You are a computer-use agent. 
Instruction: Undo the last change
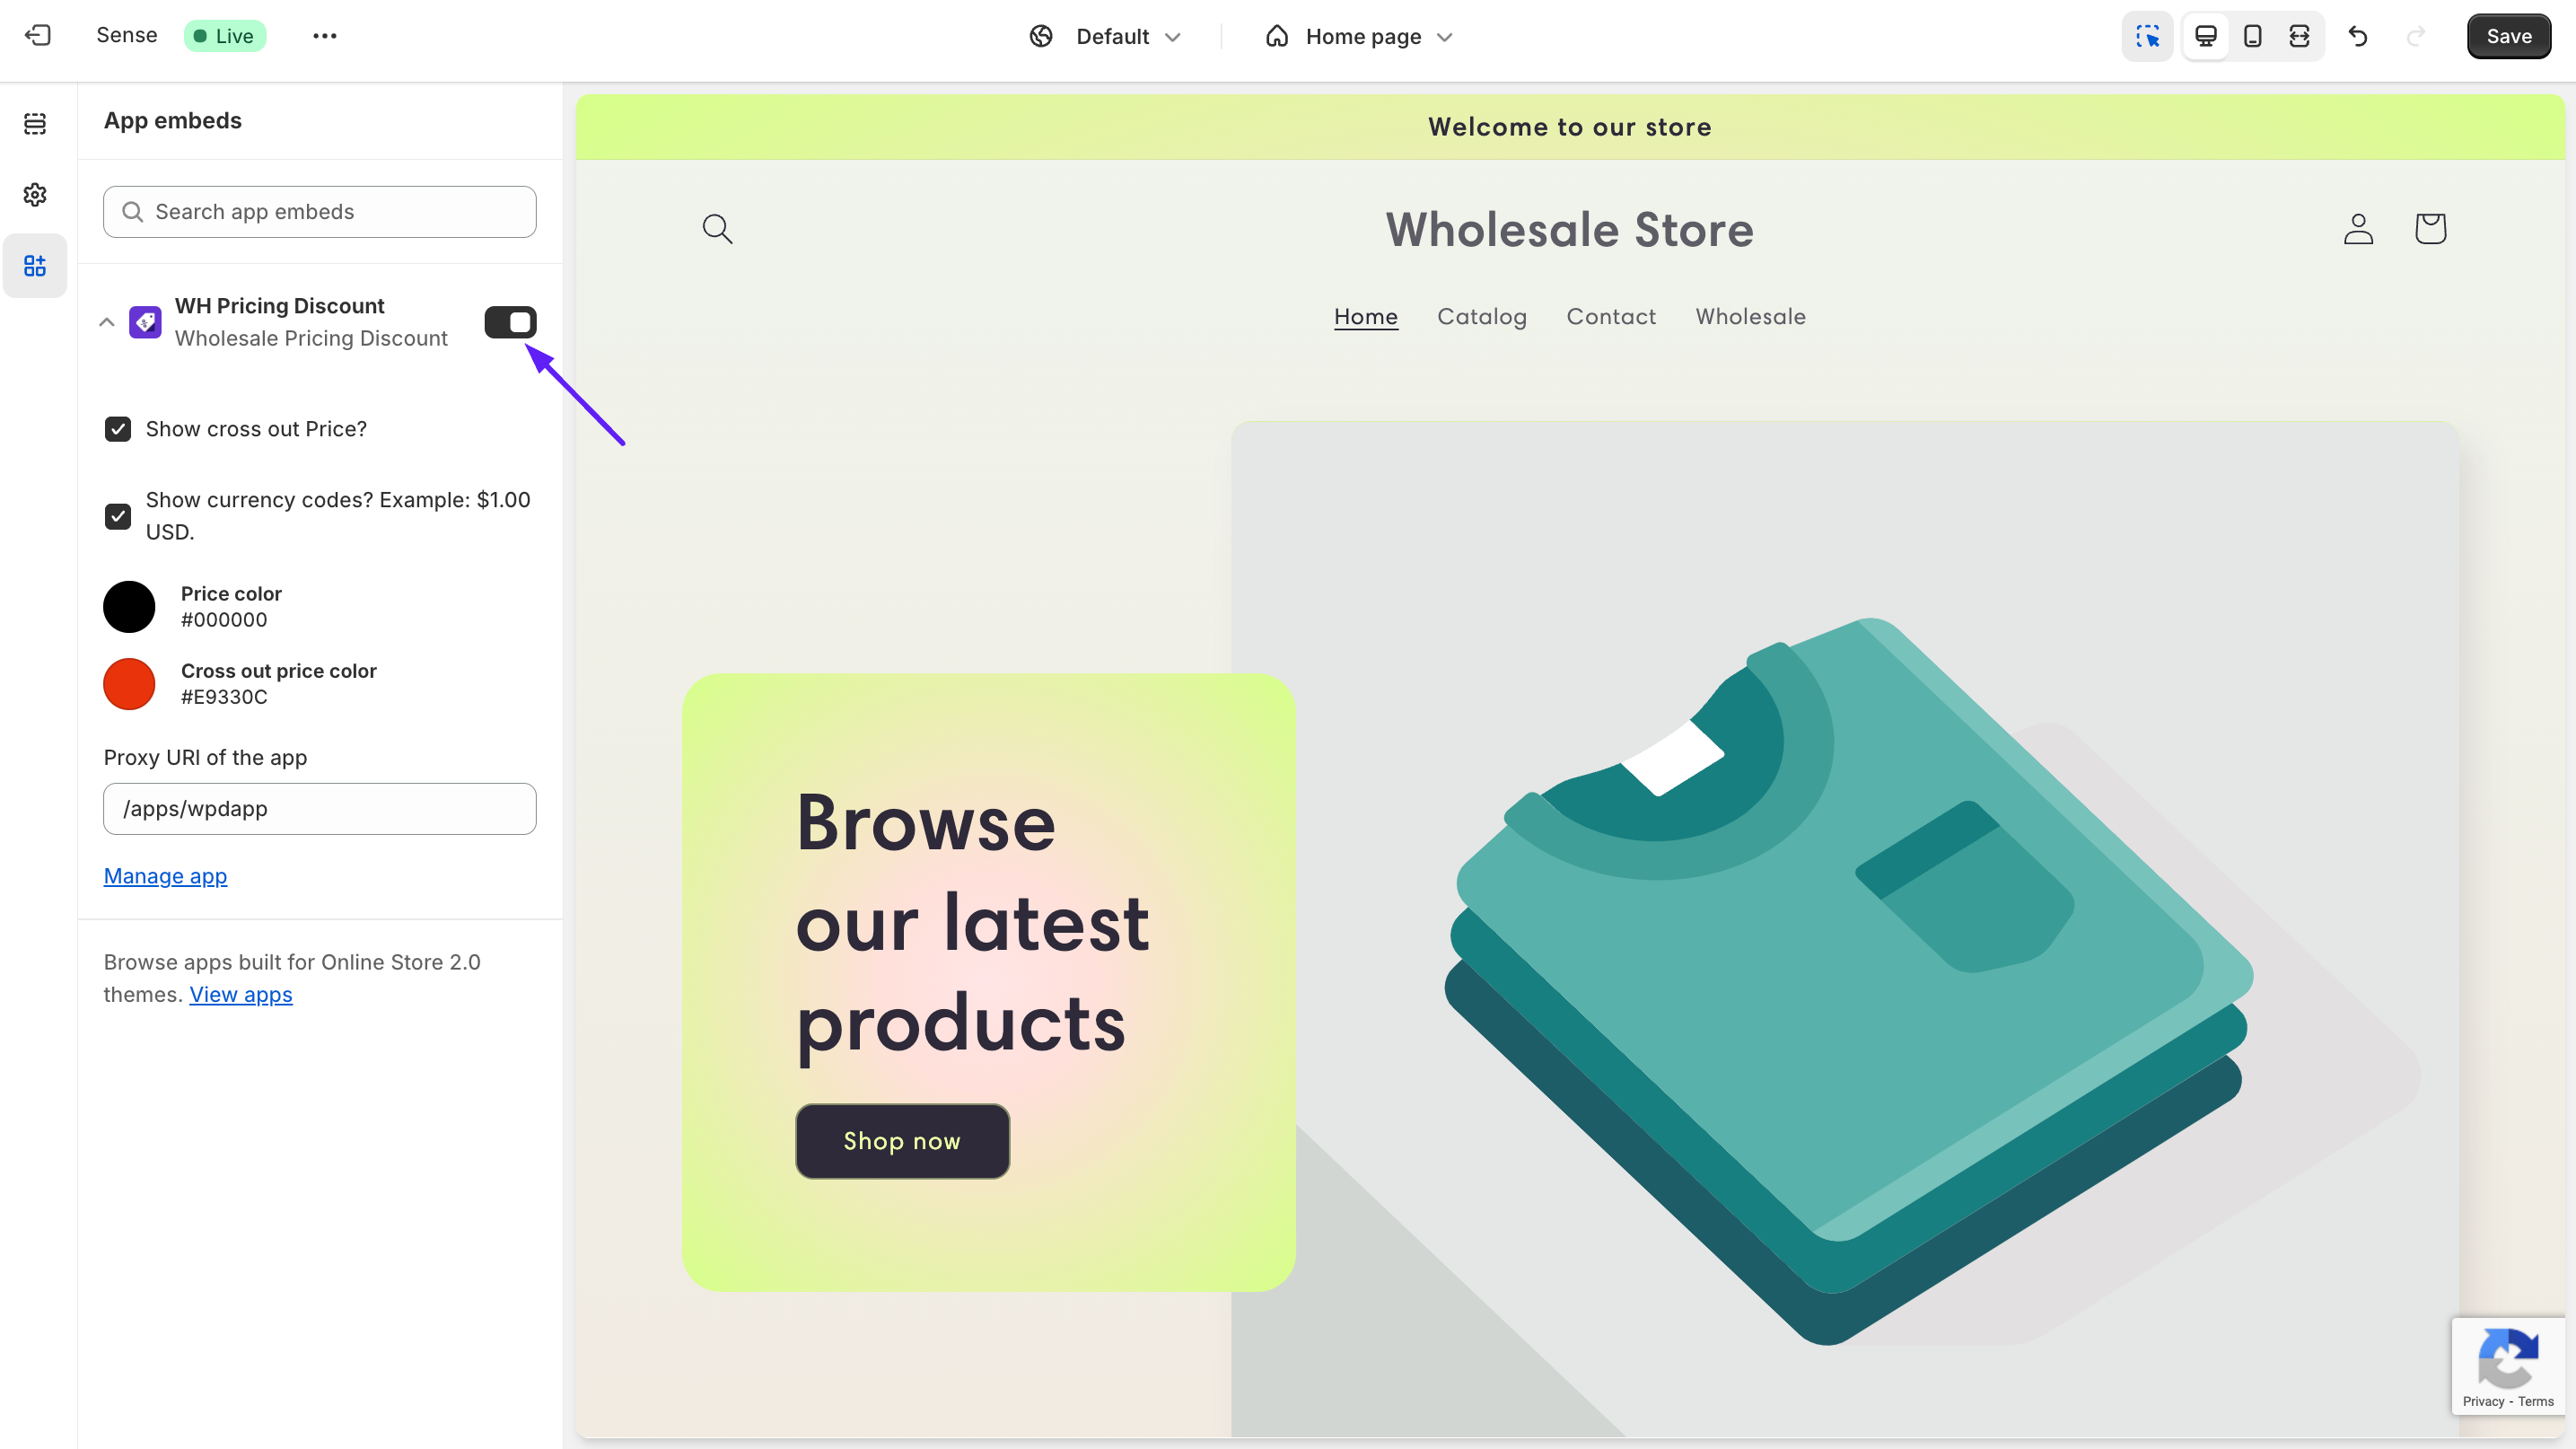click(x=2358, y=36)
